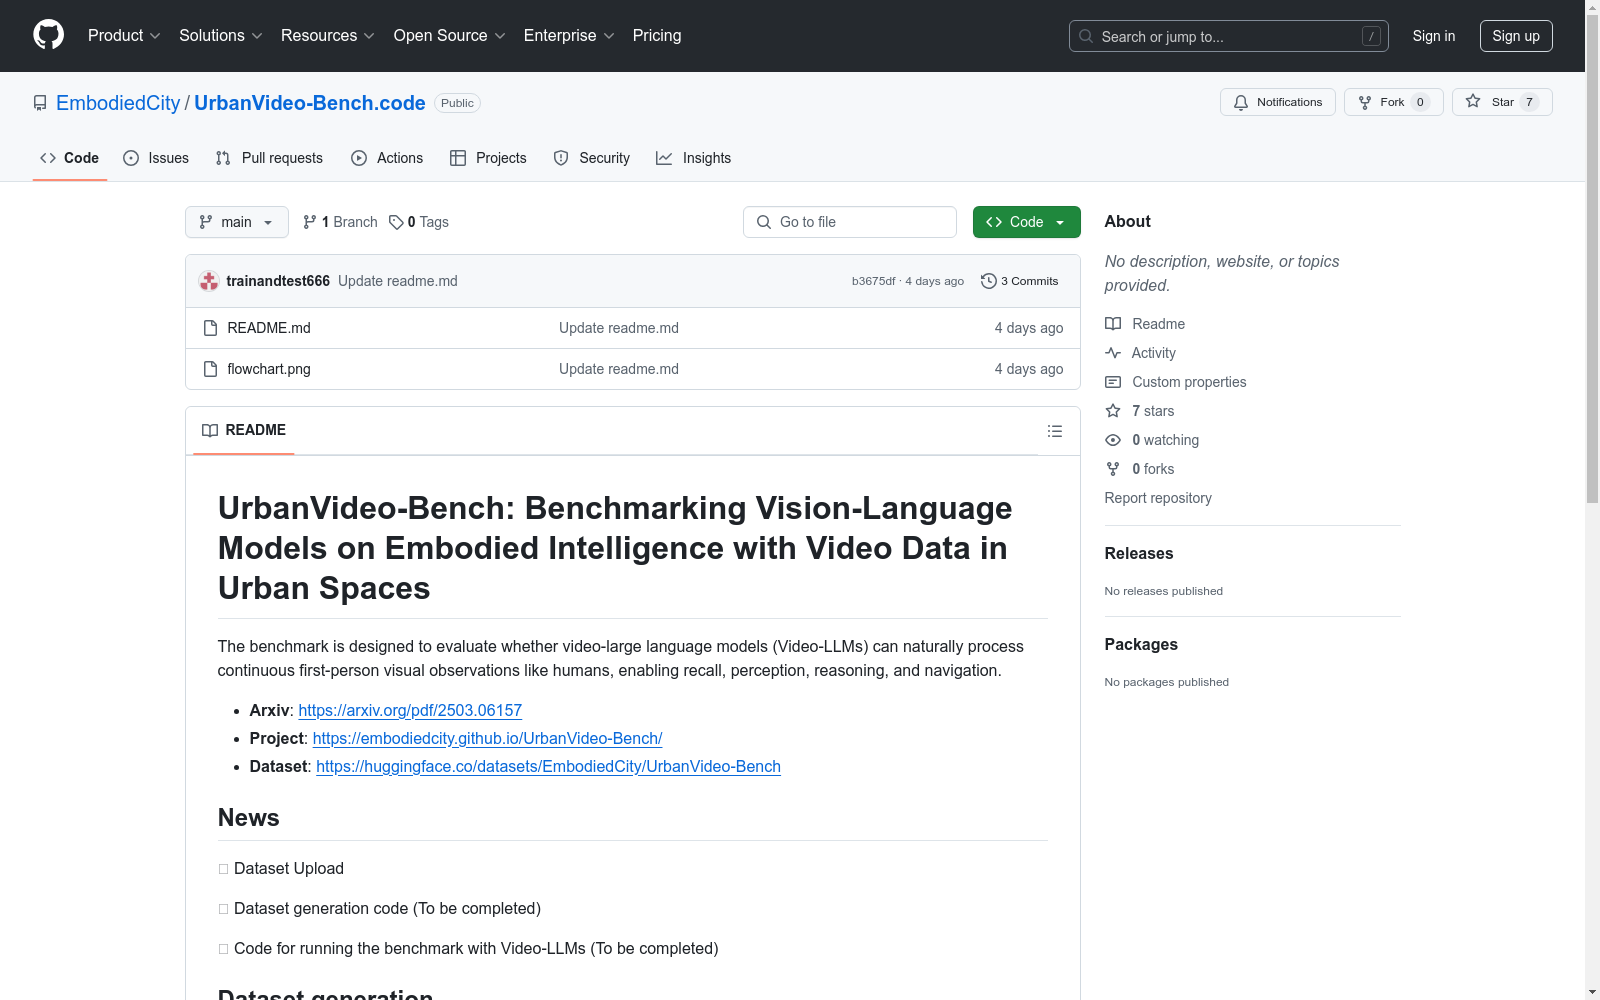Click the b3675df commit hash
1600x1000 pixels.
[x=874, y=281]
